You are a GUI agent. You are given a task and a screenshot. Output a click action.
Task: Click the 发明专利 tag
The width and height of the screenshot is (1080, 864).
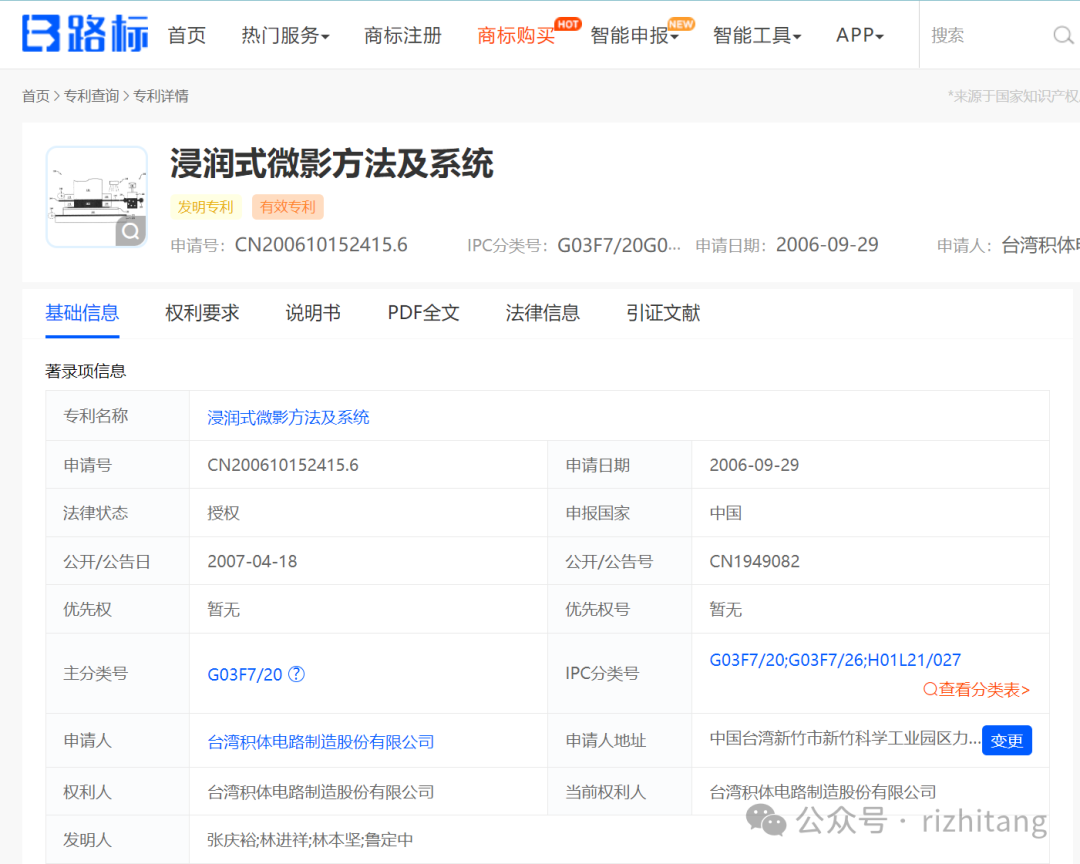(x=206, y=207)
